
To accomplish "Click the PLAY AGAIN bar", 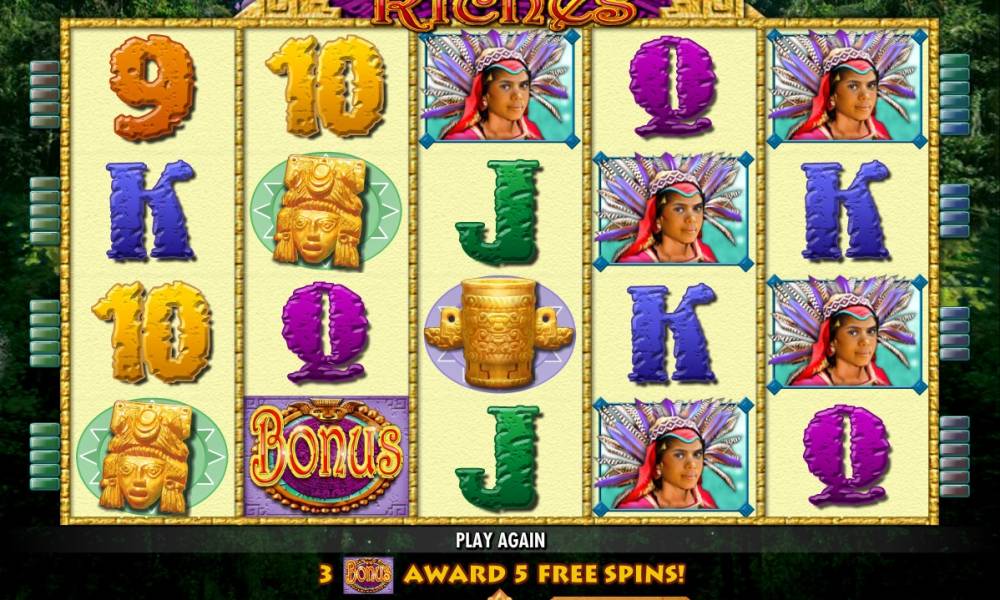I will [x=500, y=540].
